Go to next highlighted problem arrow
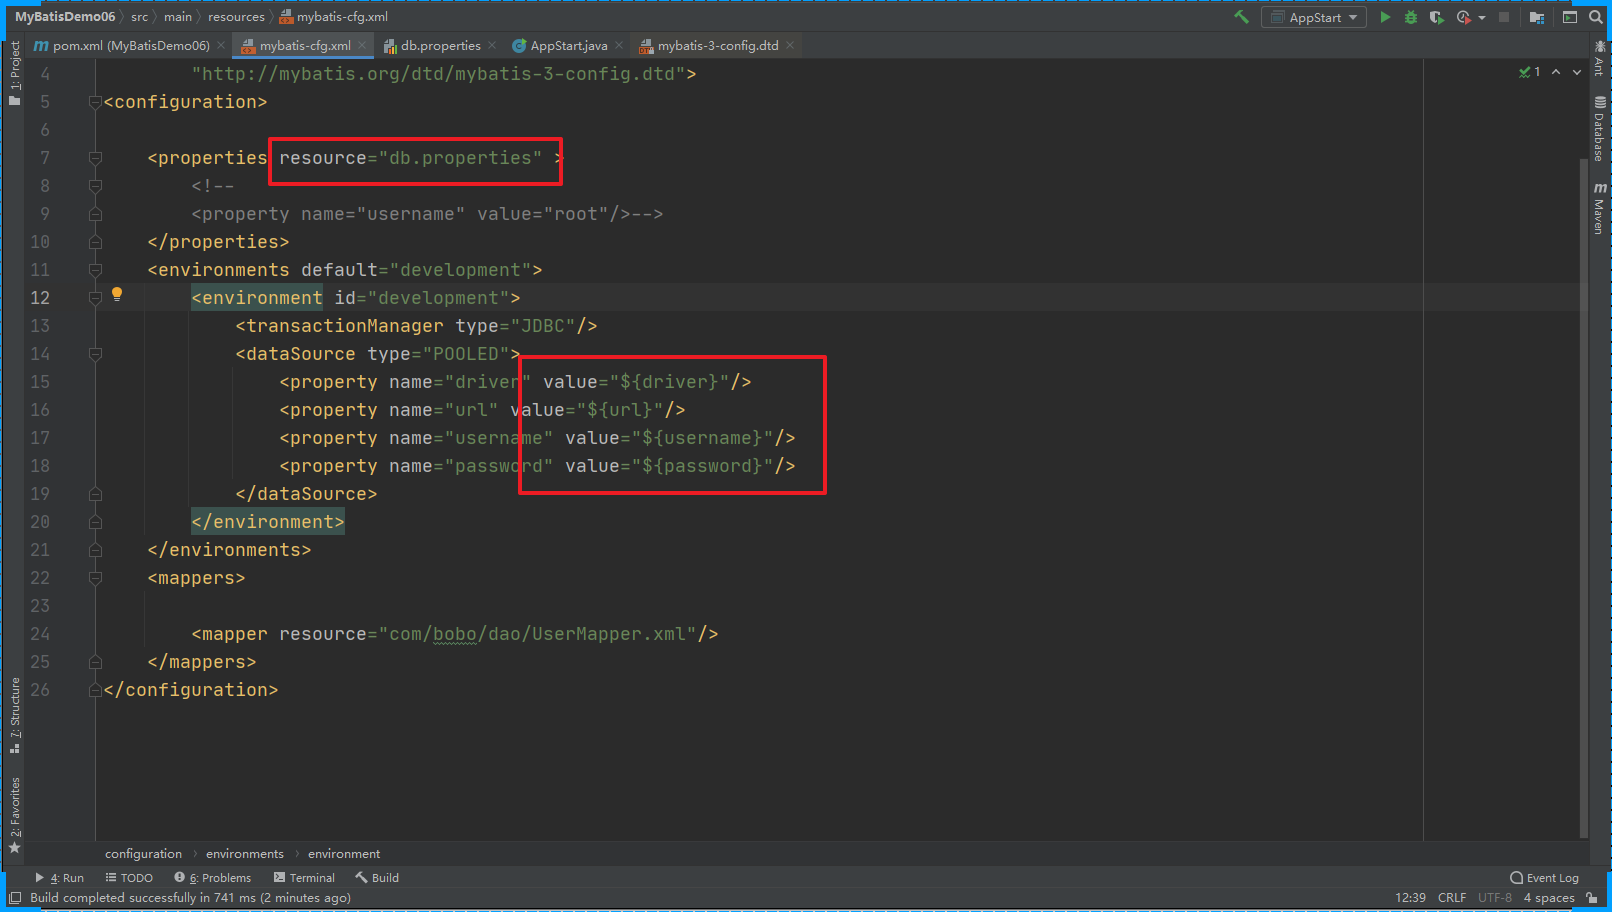 (1577, 72)
